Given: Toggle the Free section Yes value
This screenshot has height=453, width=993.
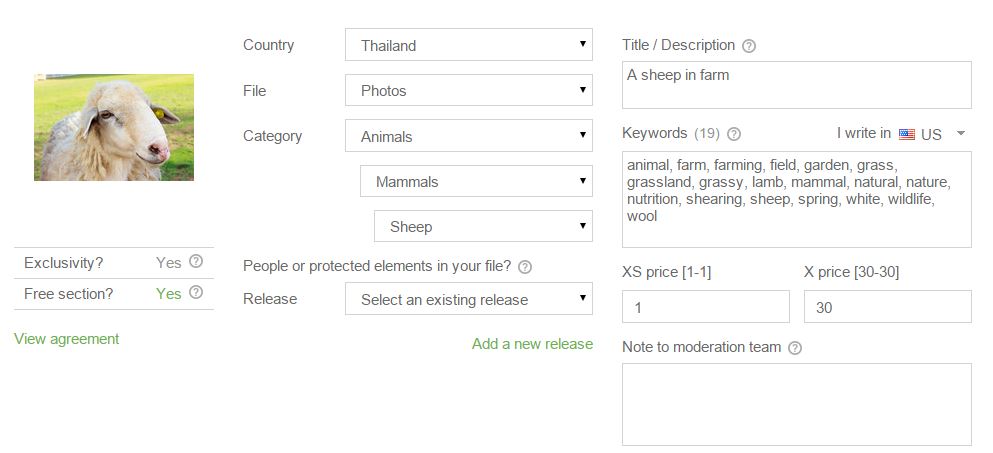Looking at the screenshot, I should (x=168, y=294).
